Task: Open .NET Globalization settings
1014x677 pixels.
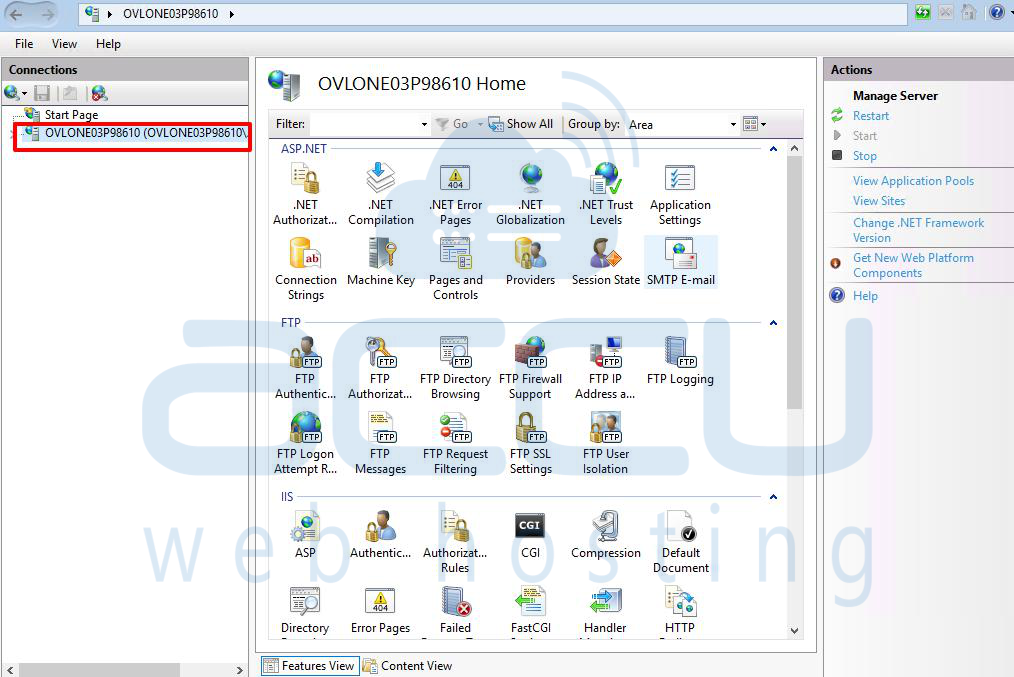Action: pyautogui.click(x=530, y=190)
